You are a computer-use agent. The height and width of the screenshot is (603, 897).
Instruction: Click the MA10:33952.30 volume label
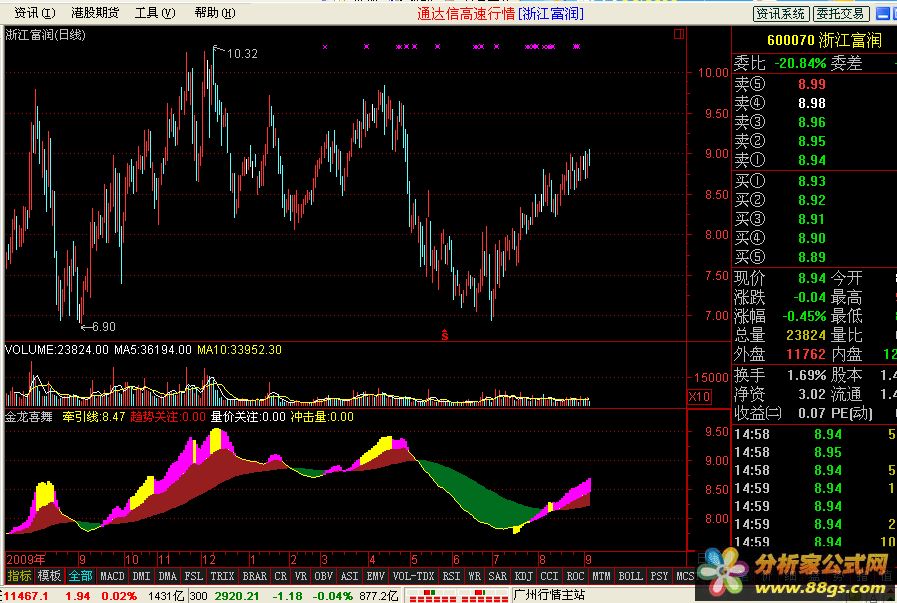point(239,350)
